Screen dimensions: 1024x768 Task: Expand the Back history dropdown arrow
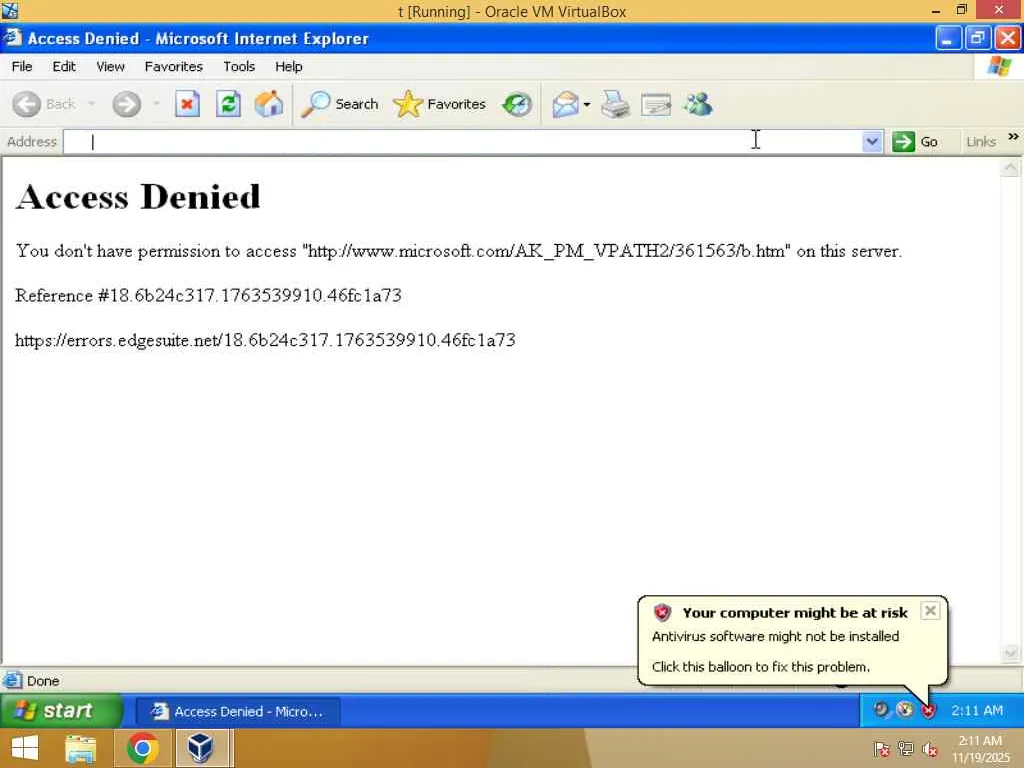click(x=91, y=104)
